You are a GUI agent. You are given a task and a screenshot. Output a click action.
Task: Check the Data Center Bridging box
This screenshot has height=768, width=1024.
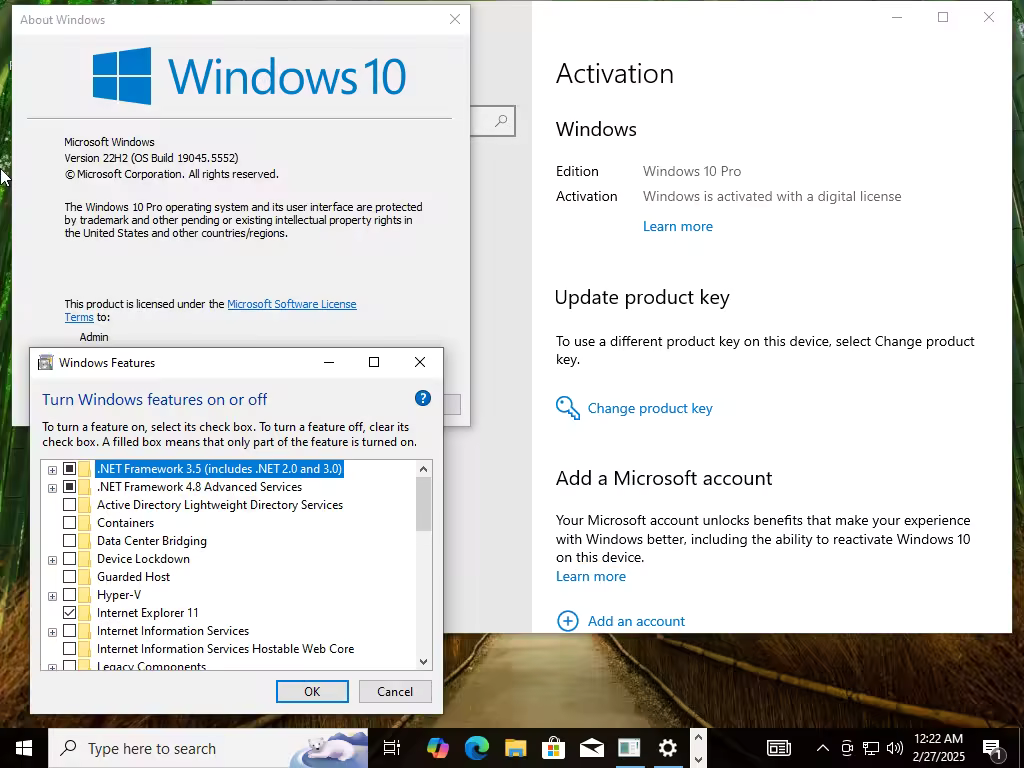69,541
